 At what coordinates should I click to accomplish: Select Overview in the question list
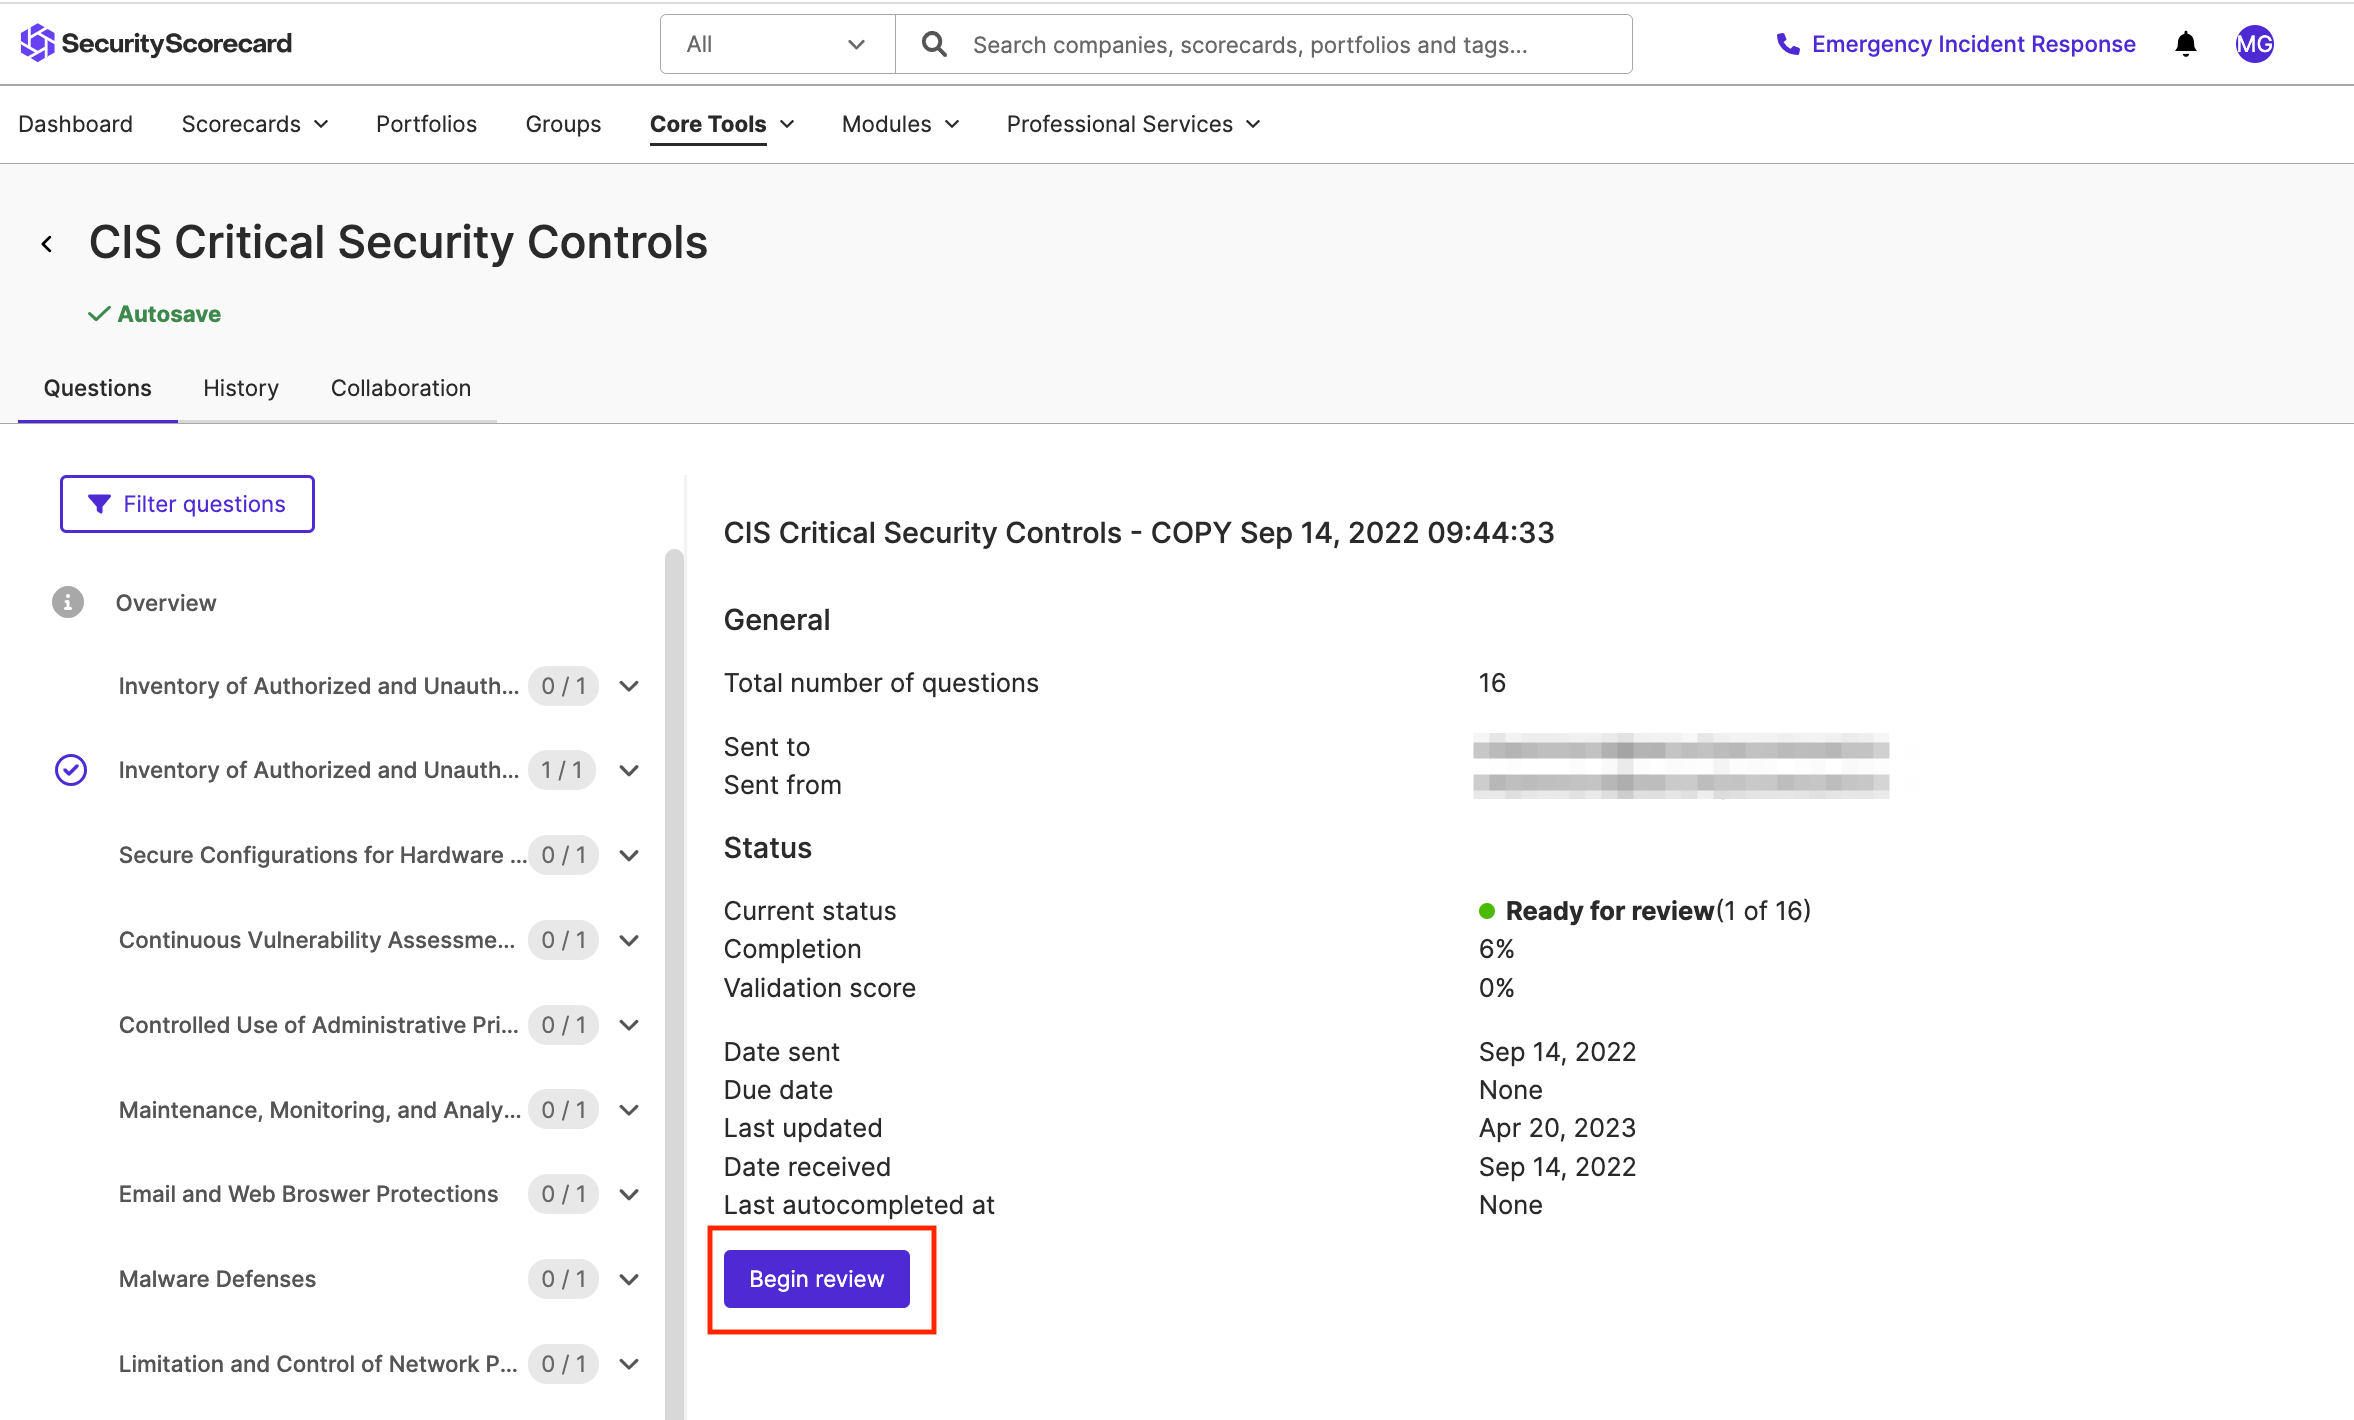(x=166, y=603)
